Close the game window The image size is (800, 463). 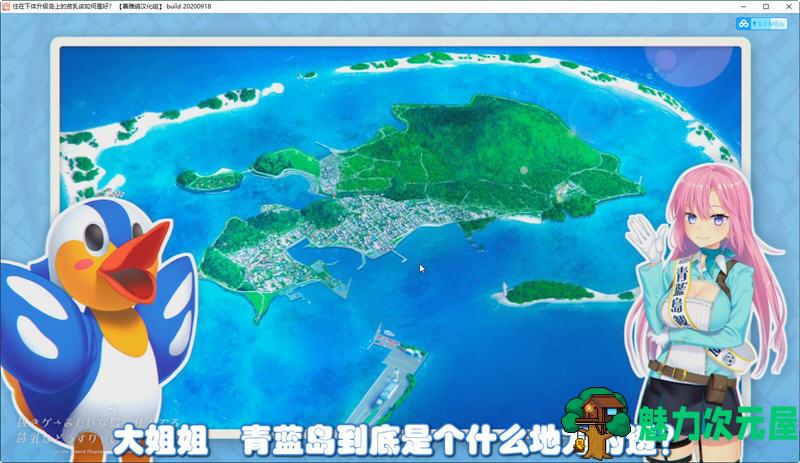tap(788, 6)
